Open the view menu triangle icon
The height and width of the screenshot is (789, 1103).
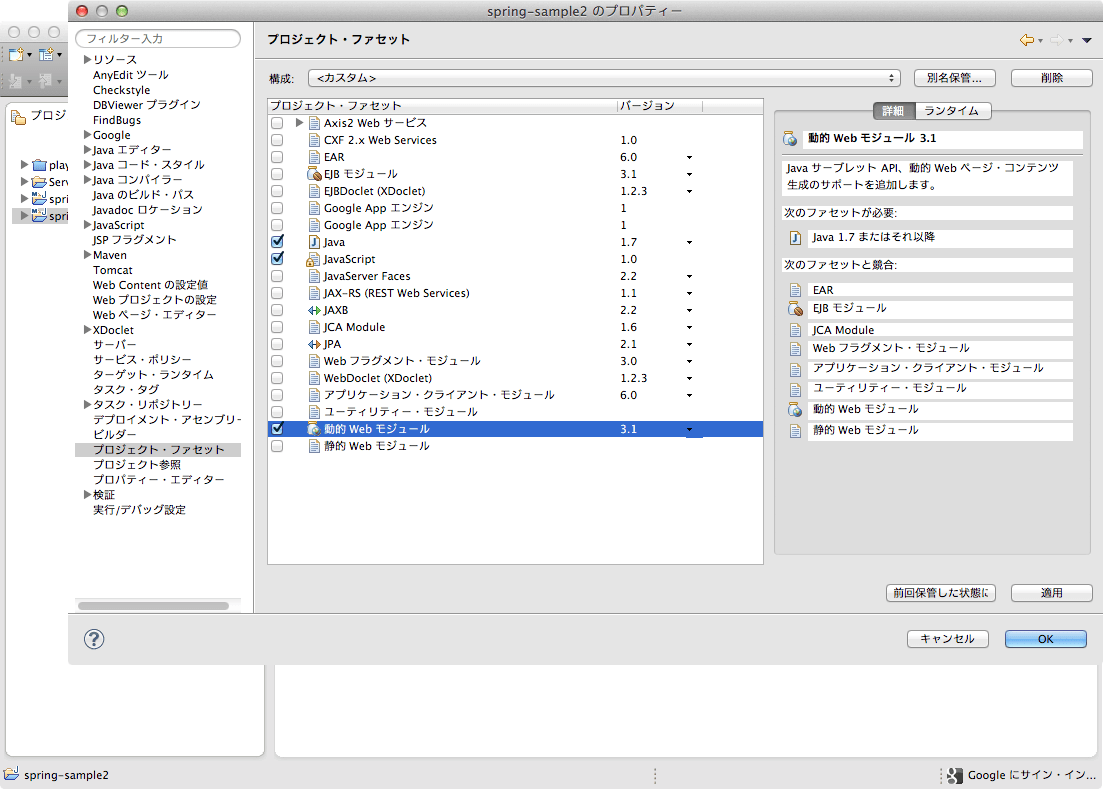click(x=1086, y=40)
